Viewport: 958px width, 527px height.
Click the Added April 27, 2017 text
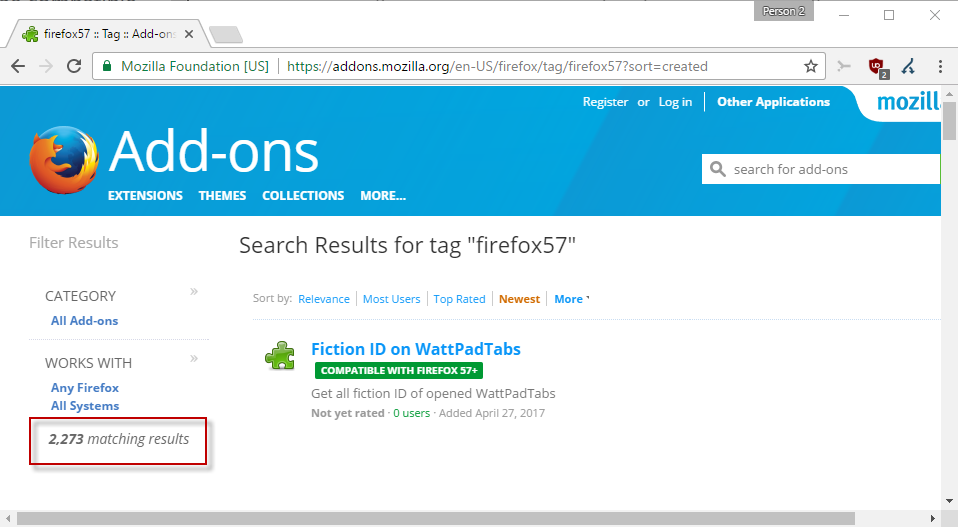(x=492, y=413)
